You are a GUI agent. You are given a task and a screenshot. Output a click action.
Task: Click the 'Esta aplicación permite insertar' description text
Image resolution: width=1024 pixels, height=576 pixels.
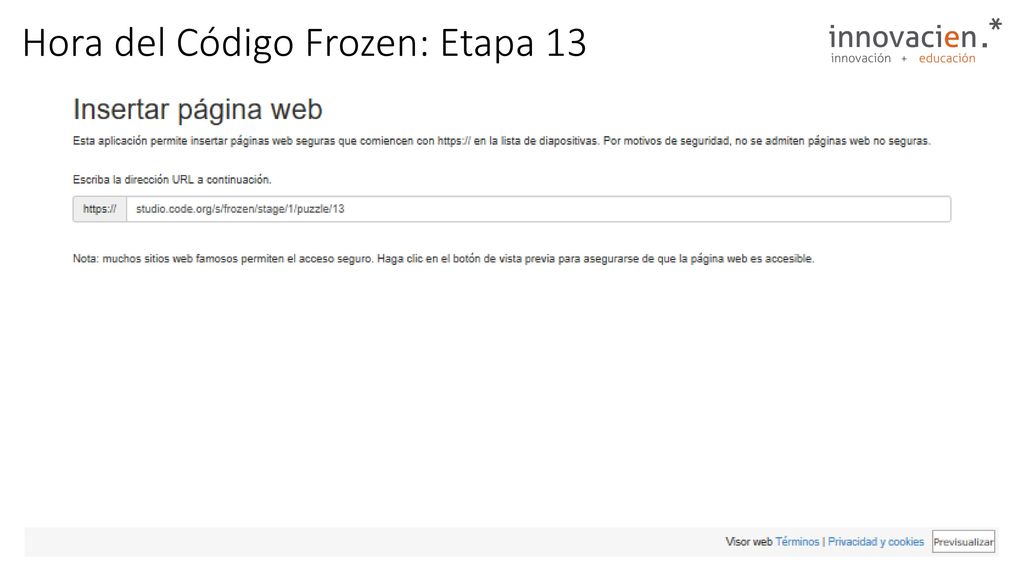coord(502,140)
